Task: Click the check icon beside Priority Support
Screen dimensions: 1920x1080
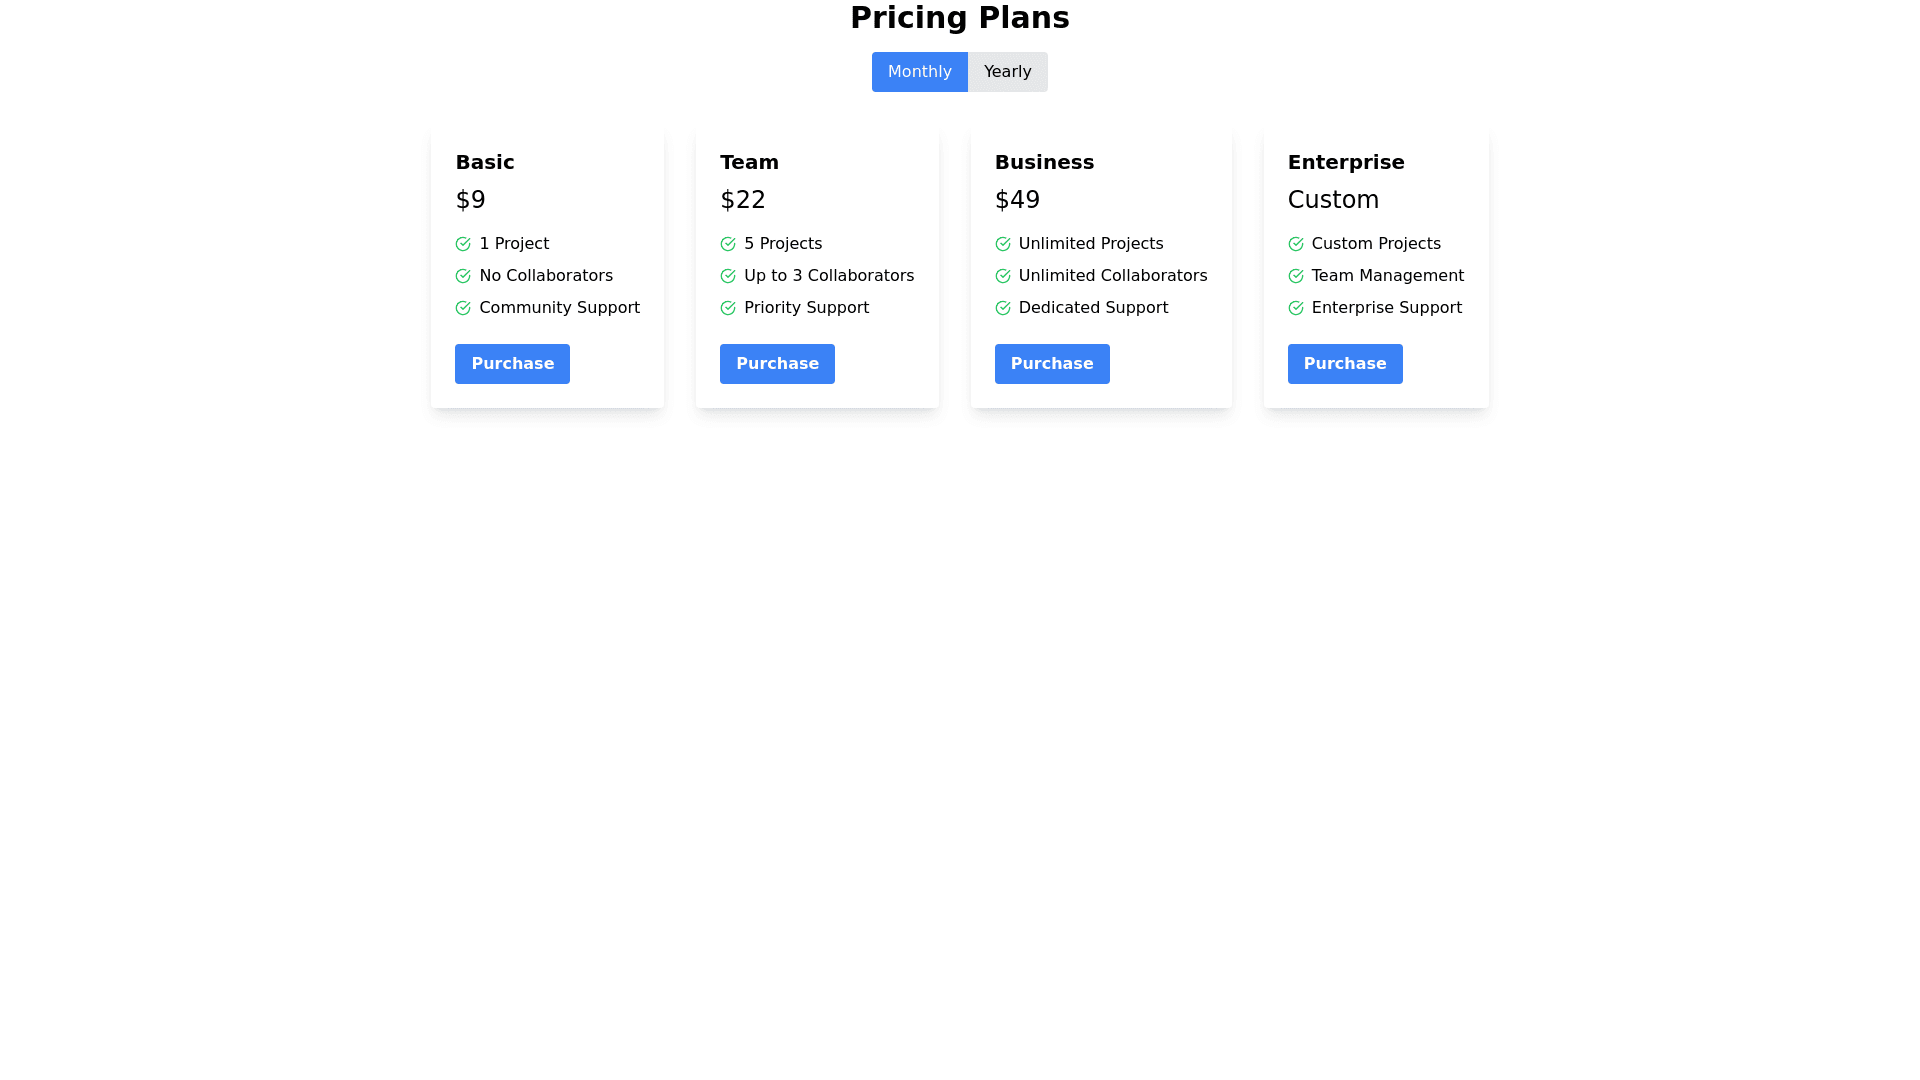Action: (x=727, y=308)
